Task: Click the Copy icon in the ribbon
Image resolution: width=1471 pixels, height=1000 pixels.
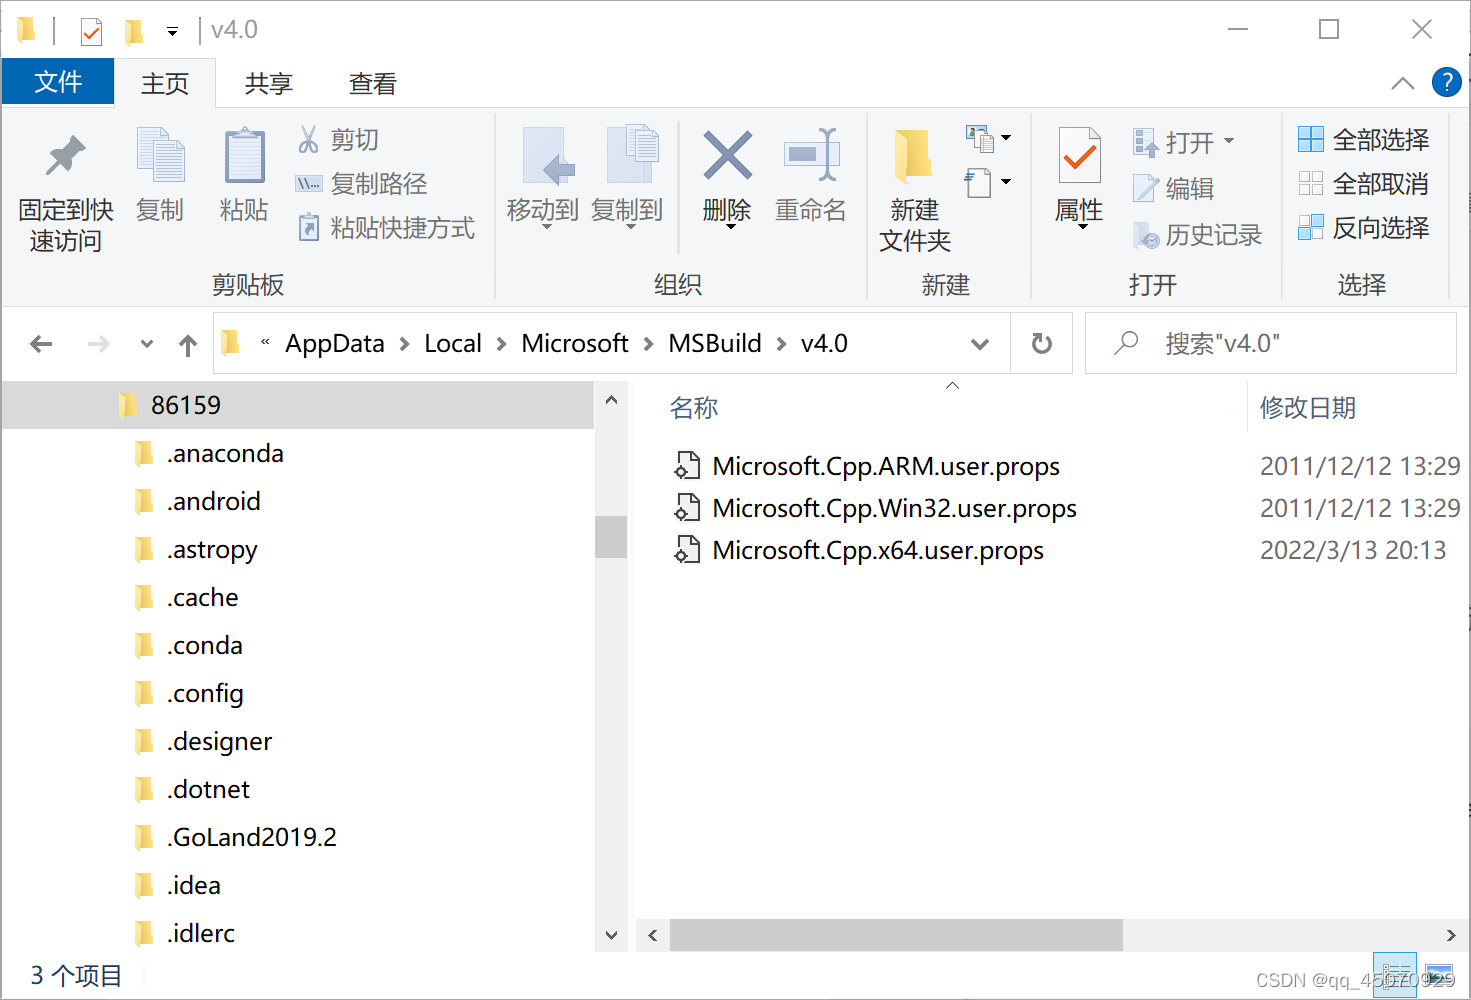Action: (x=160, y=156)
